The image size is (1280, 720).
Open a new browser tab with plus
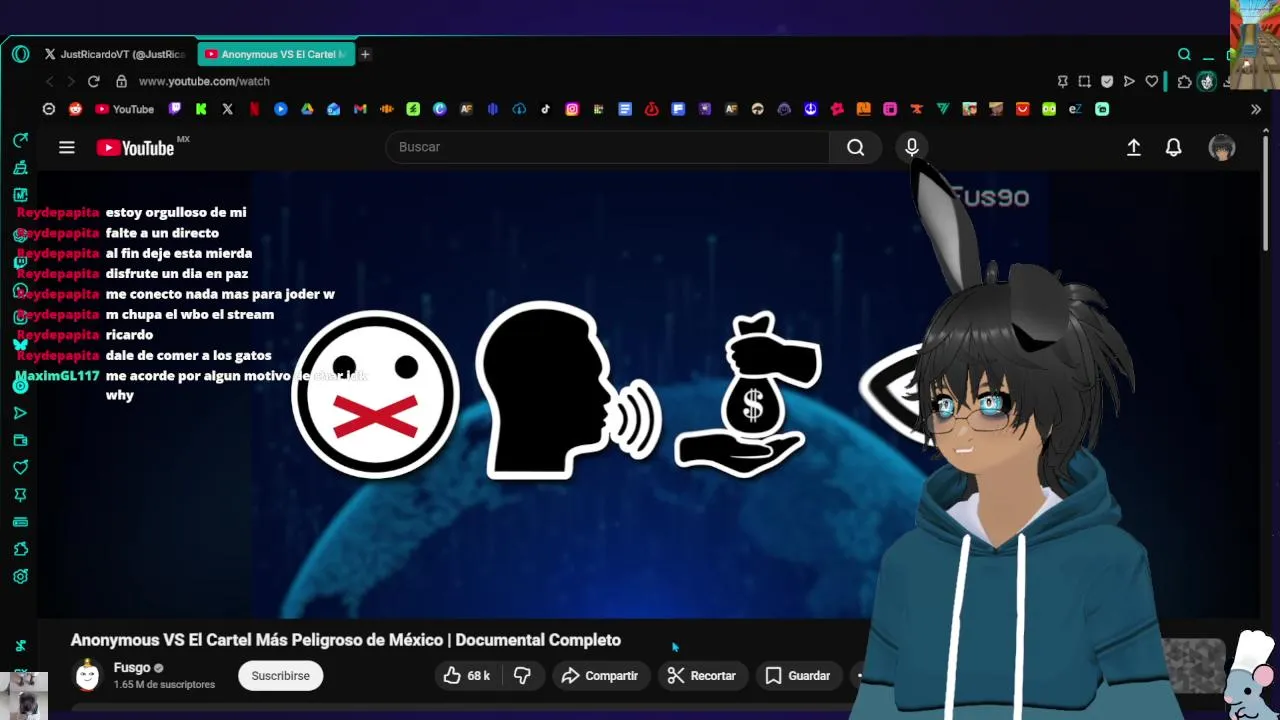pyautogui.click(x=365, y=54)
